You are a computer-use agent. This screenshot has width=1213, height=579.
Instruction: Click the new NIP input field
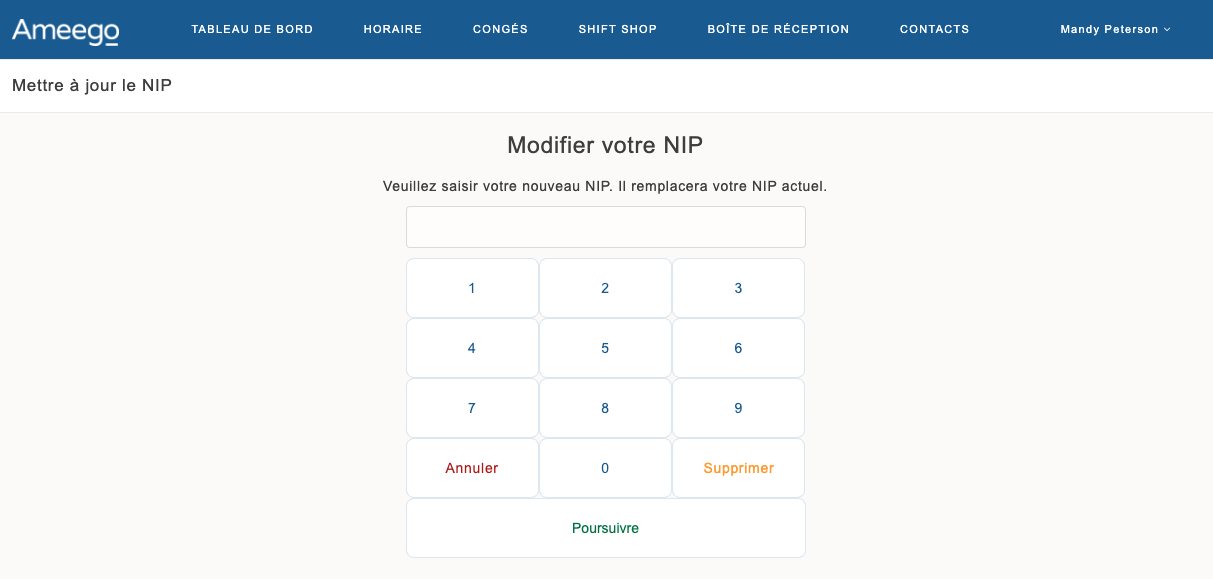(x=605, y=227)
